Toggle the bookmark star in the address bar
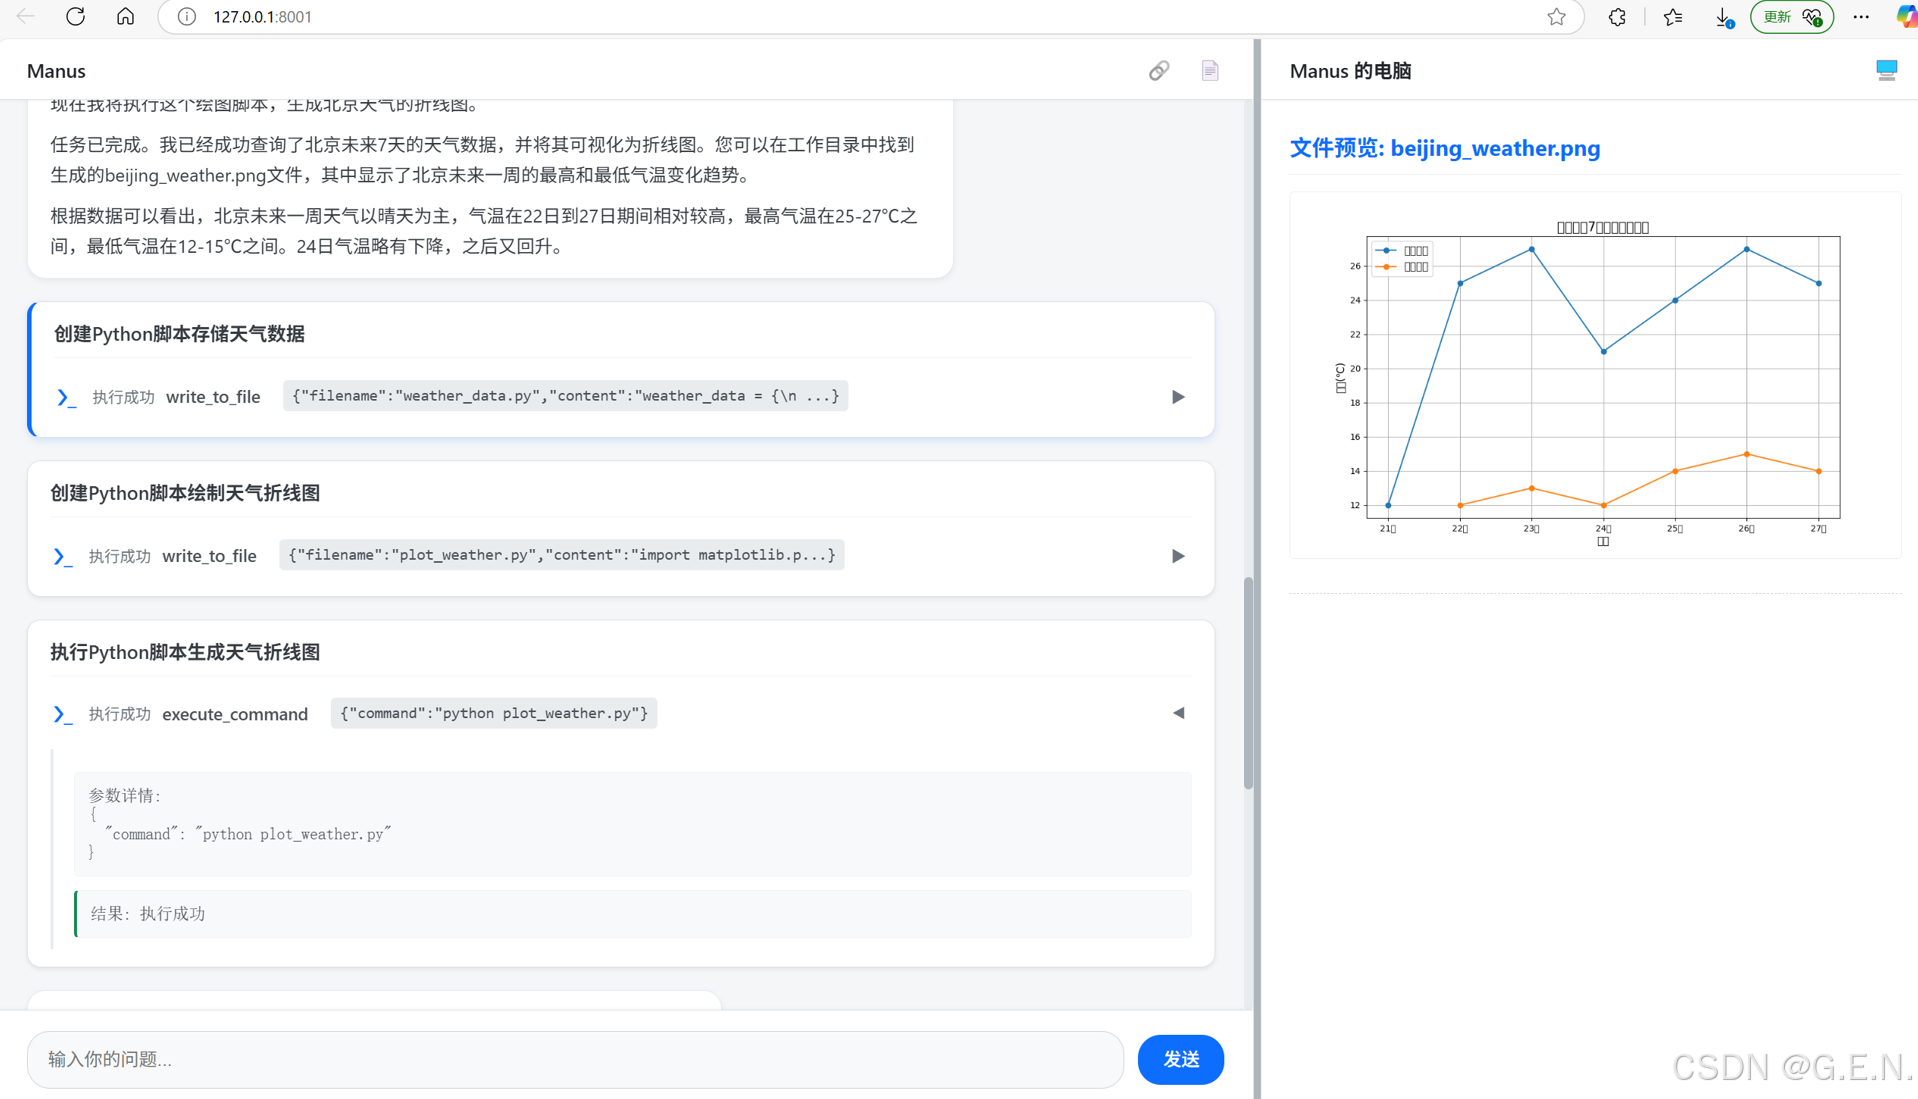1918x1099 pixels. tap(1556, 16)
